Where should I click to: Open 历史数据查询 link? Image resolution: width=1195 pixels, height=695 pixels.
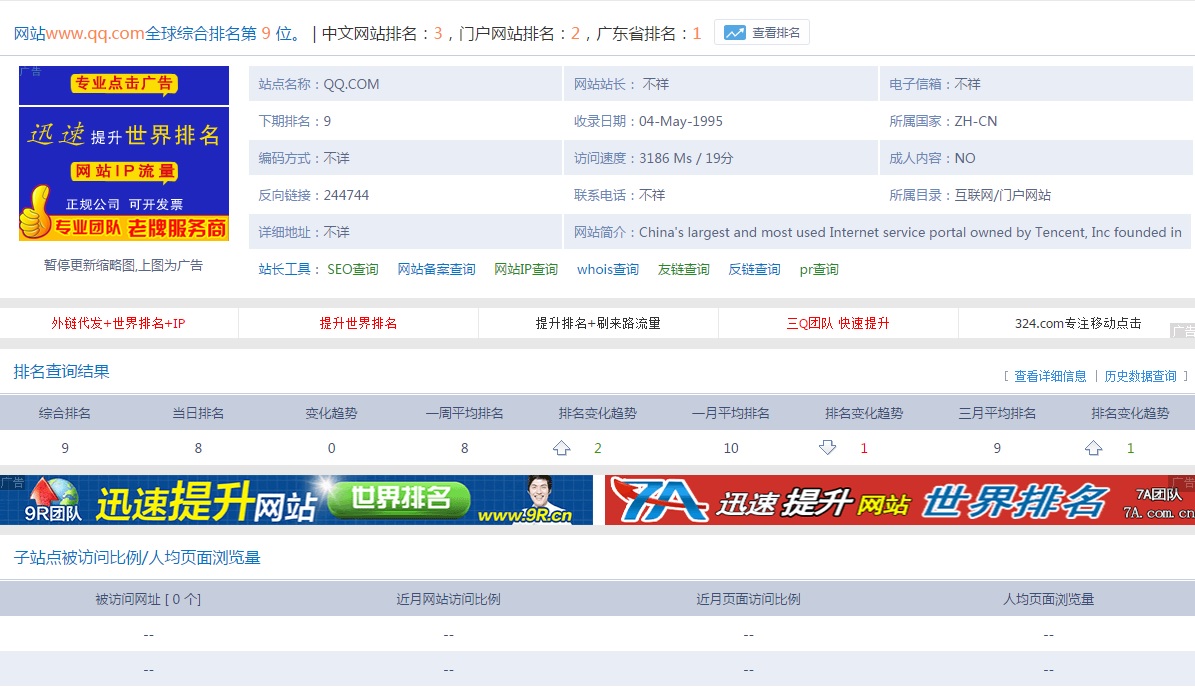(x=1140, y=377)
